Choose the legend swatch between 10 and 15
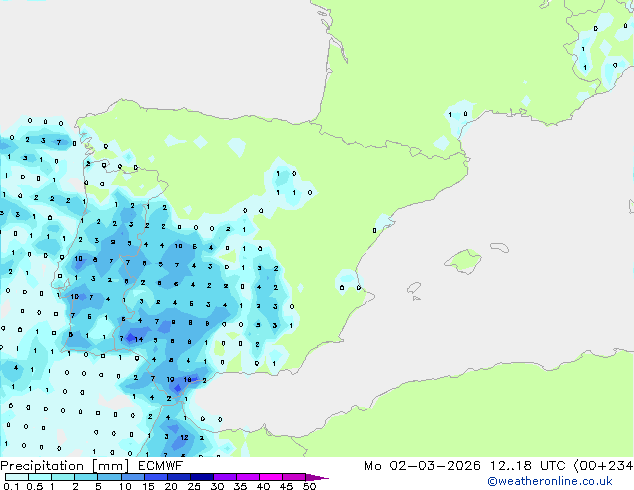This screenshot has height=490, width=634. pyautogui.click(x=132, y=477)
